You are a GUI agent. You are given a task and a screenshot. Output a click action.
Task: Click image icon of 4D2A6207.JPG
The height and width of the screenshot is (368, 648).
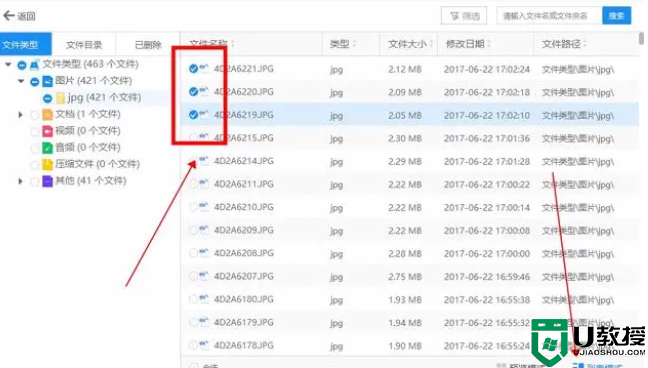[204, 276]
